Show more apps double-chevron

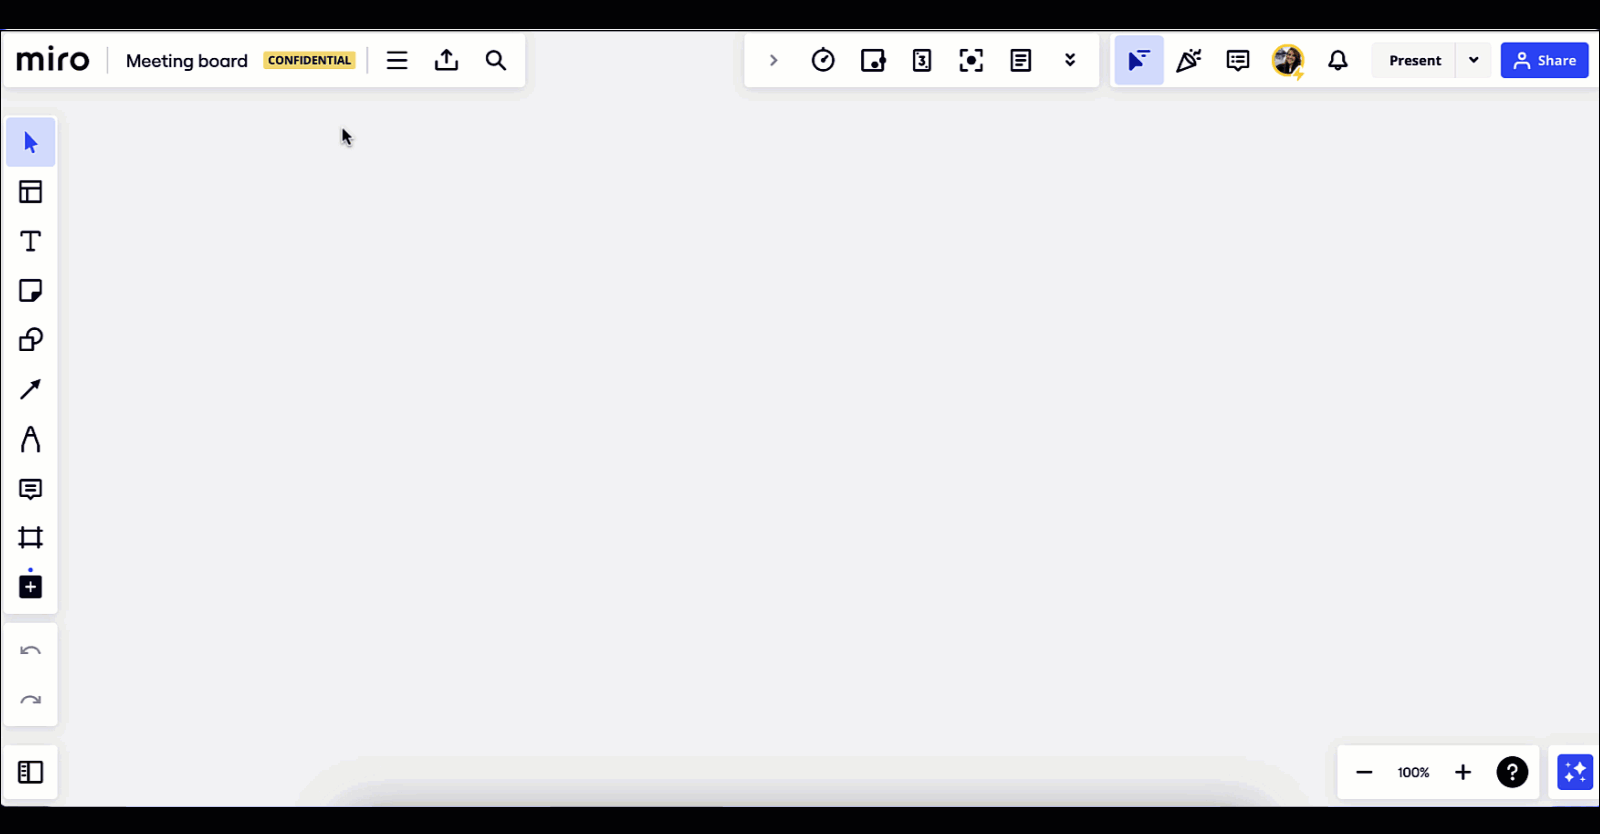pos(1070,60)
